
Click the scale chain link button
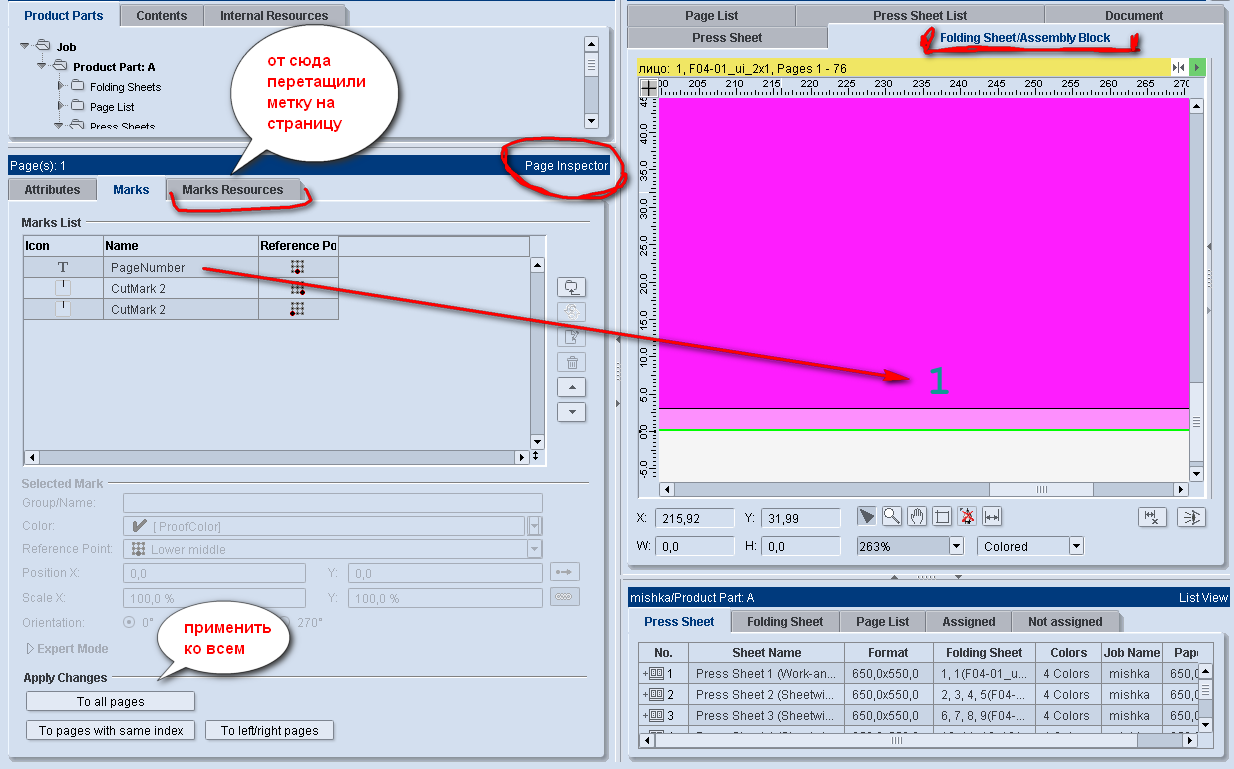click(x=565, y=597)
